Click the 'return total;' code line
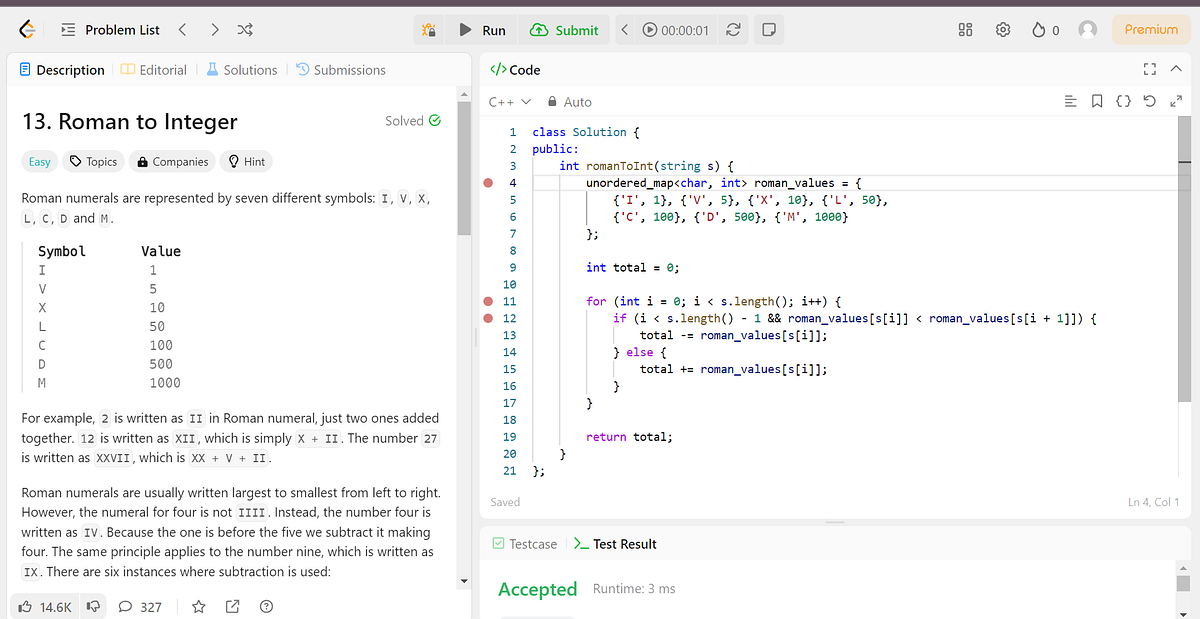1200x619 pixels. (629, 437)
